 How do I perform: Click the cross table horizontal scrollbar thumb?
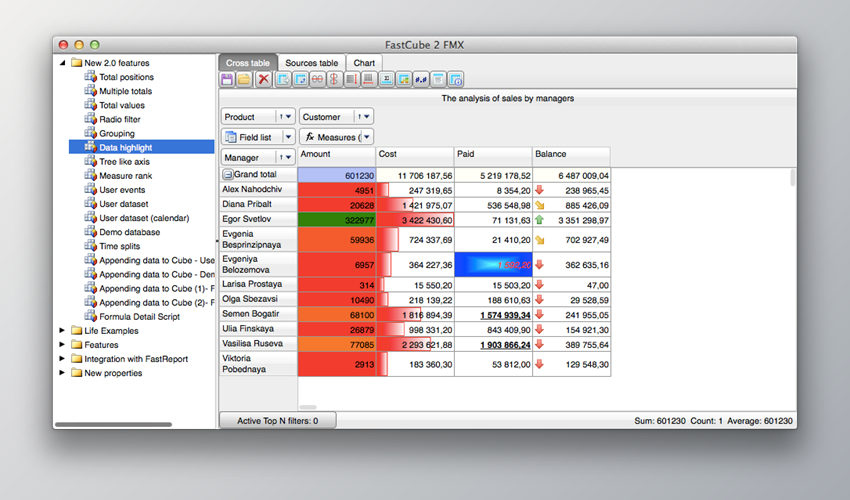click(308, 407)
